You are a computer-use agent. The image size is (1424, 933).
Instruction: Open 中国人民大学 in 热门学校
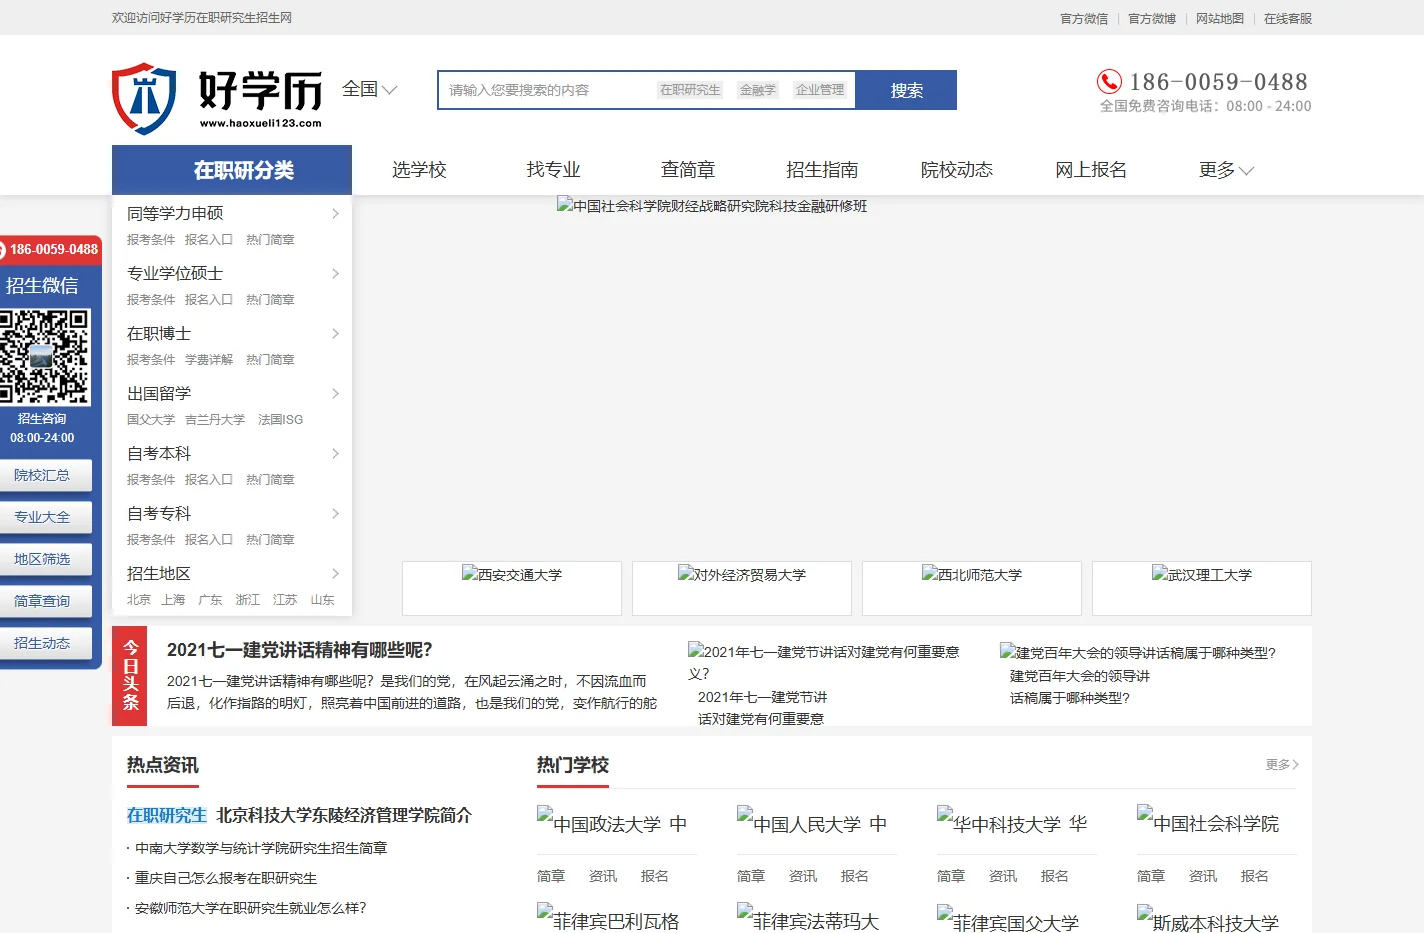(x=812, y=823)
